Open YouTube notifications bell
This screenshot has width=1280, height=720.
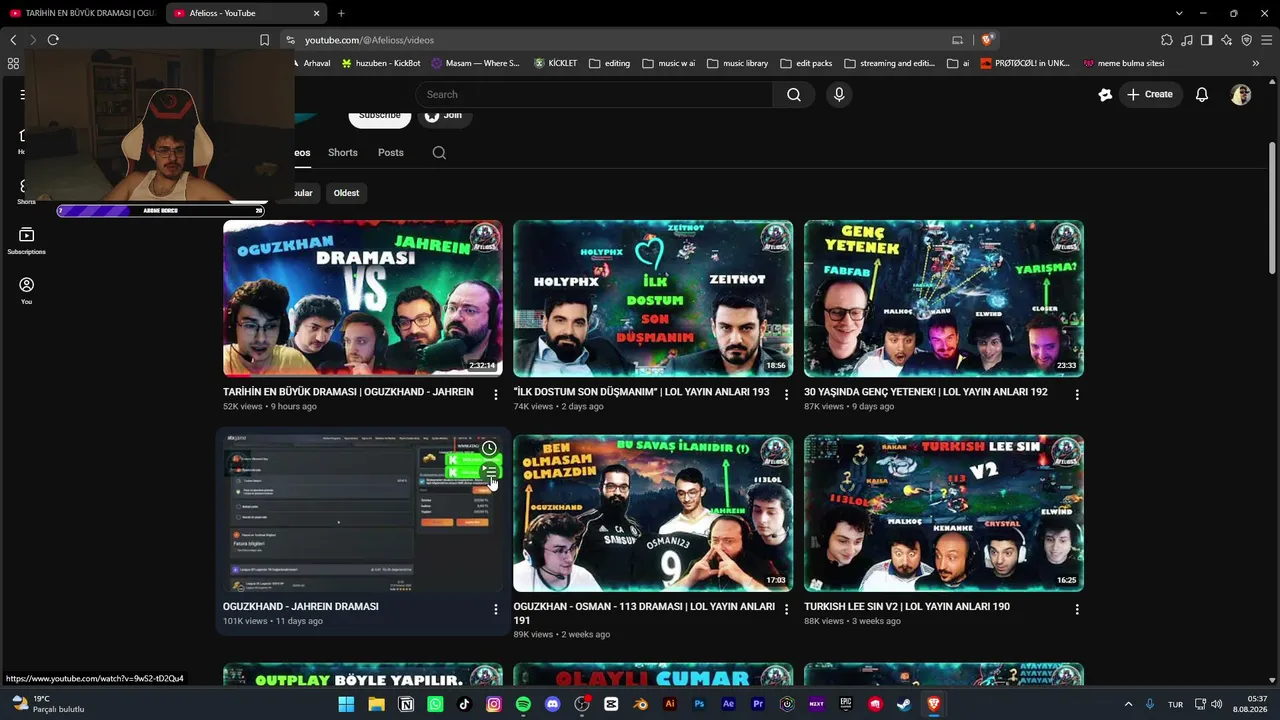coord(1202,95)
